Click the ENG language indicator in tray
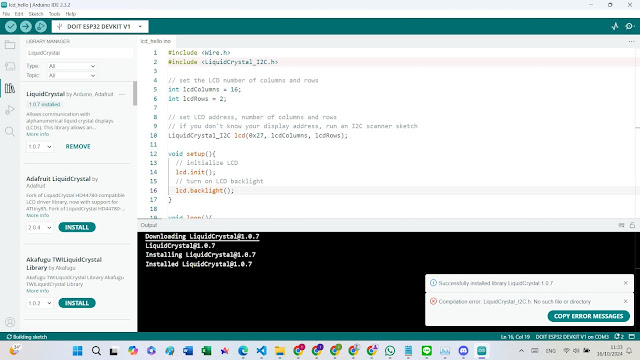This screenshot has height=360, width=640. click(x=551, y=351)
